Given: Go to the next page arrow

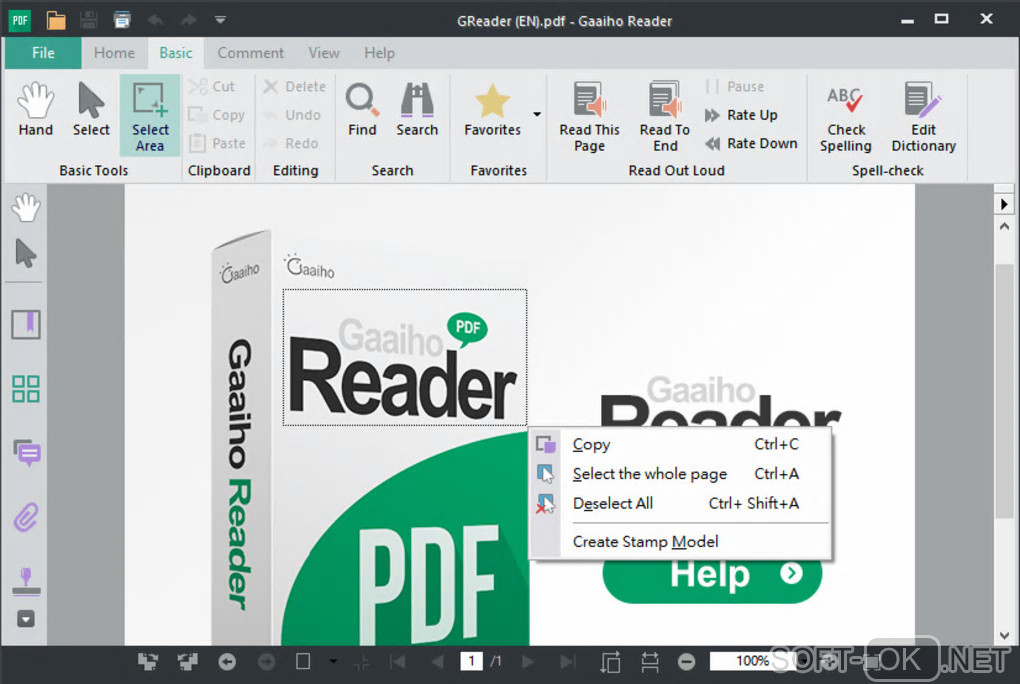Looking at the screenshot, I should pyautogui.click(x=528, y=662).
